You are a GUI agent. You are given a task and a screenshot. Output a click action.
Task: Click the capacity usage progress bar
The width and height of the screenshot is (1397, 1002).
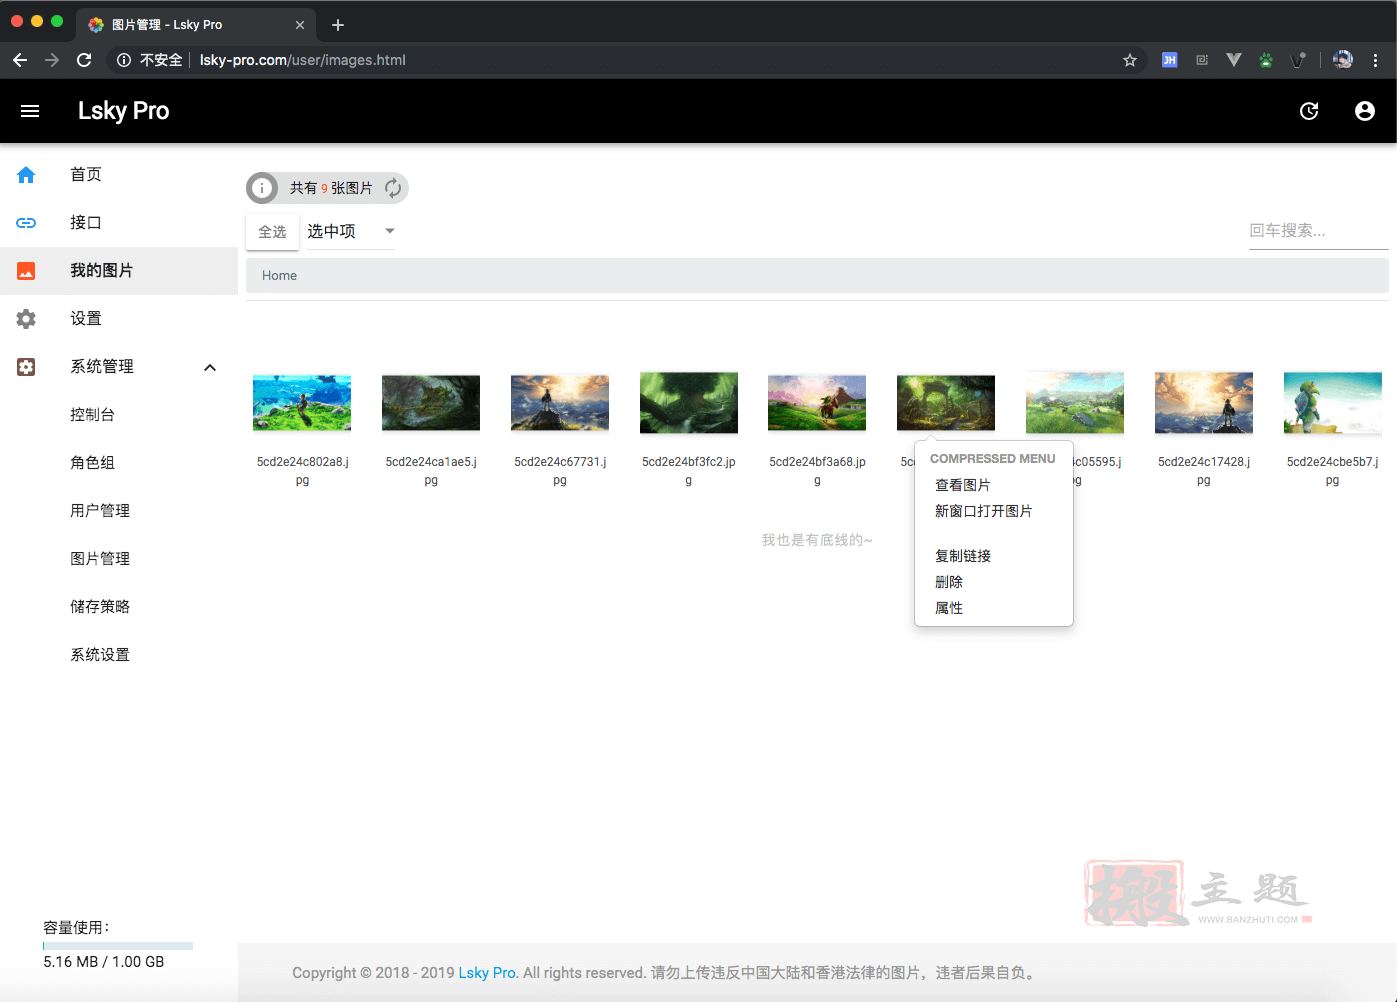(118, 945)
